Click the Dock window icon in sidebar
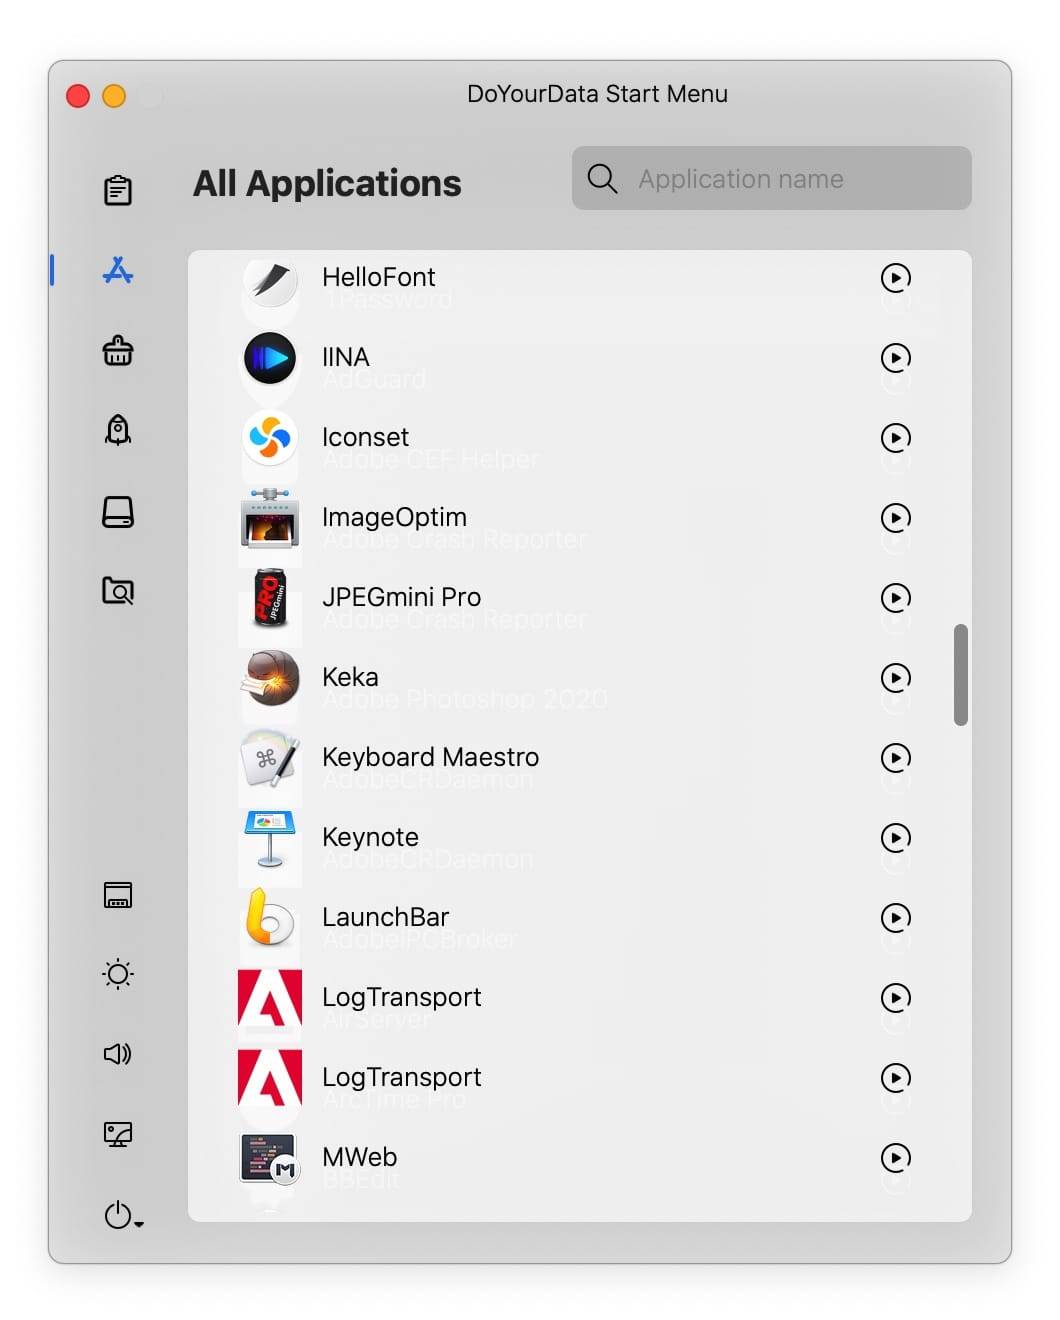The width and height of the screenshot is (1060, 1320). pyautogui.click(x=118, y=895)
